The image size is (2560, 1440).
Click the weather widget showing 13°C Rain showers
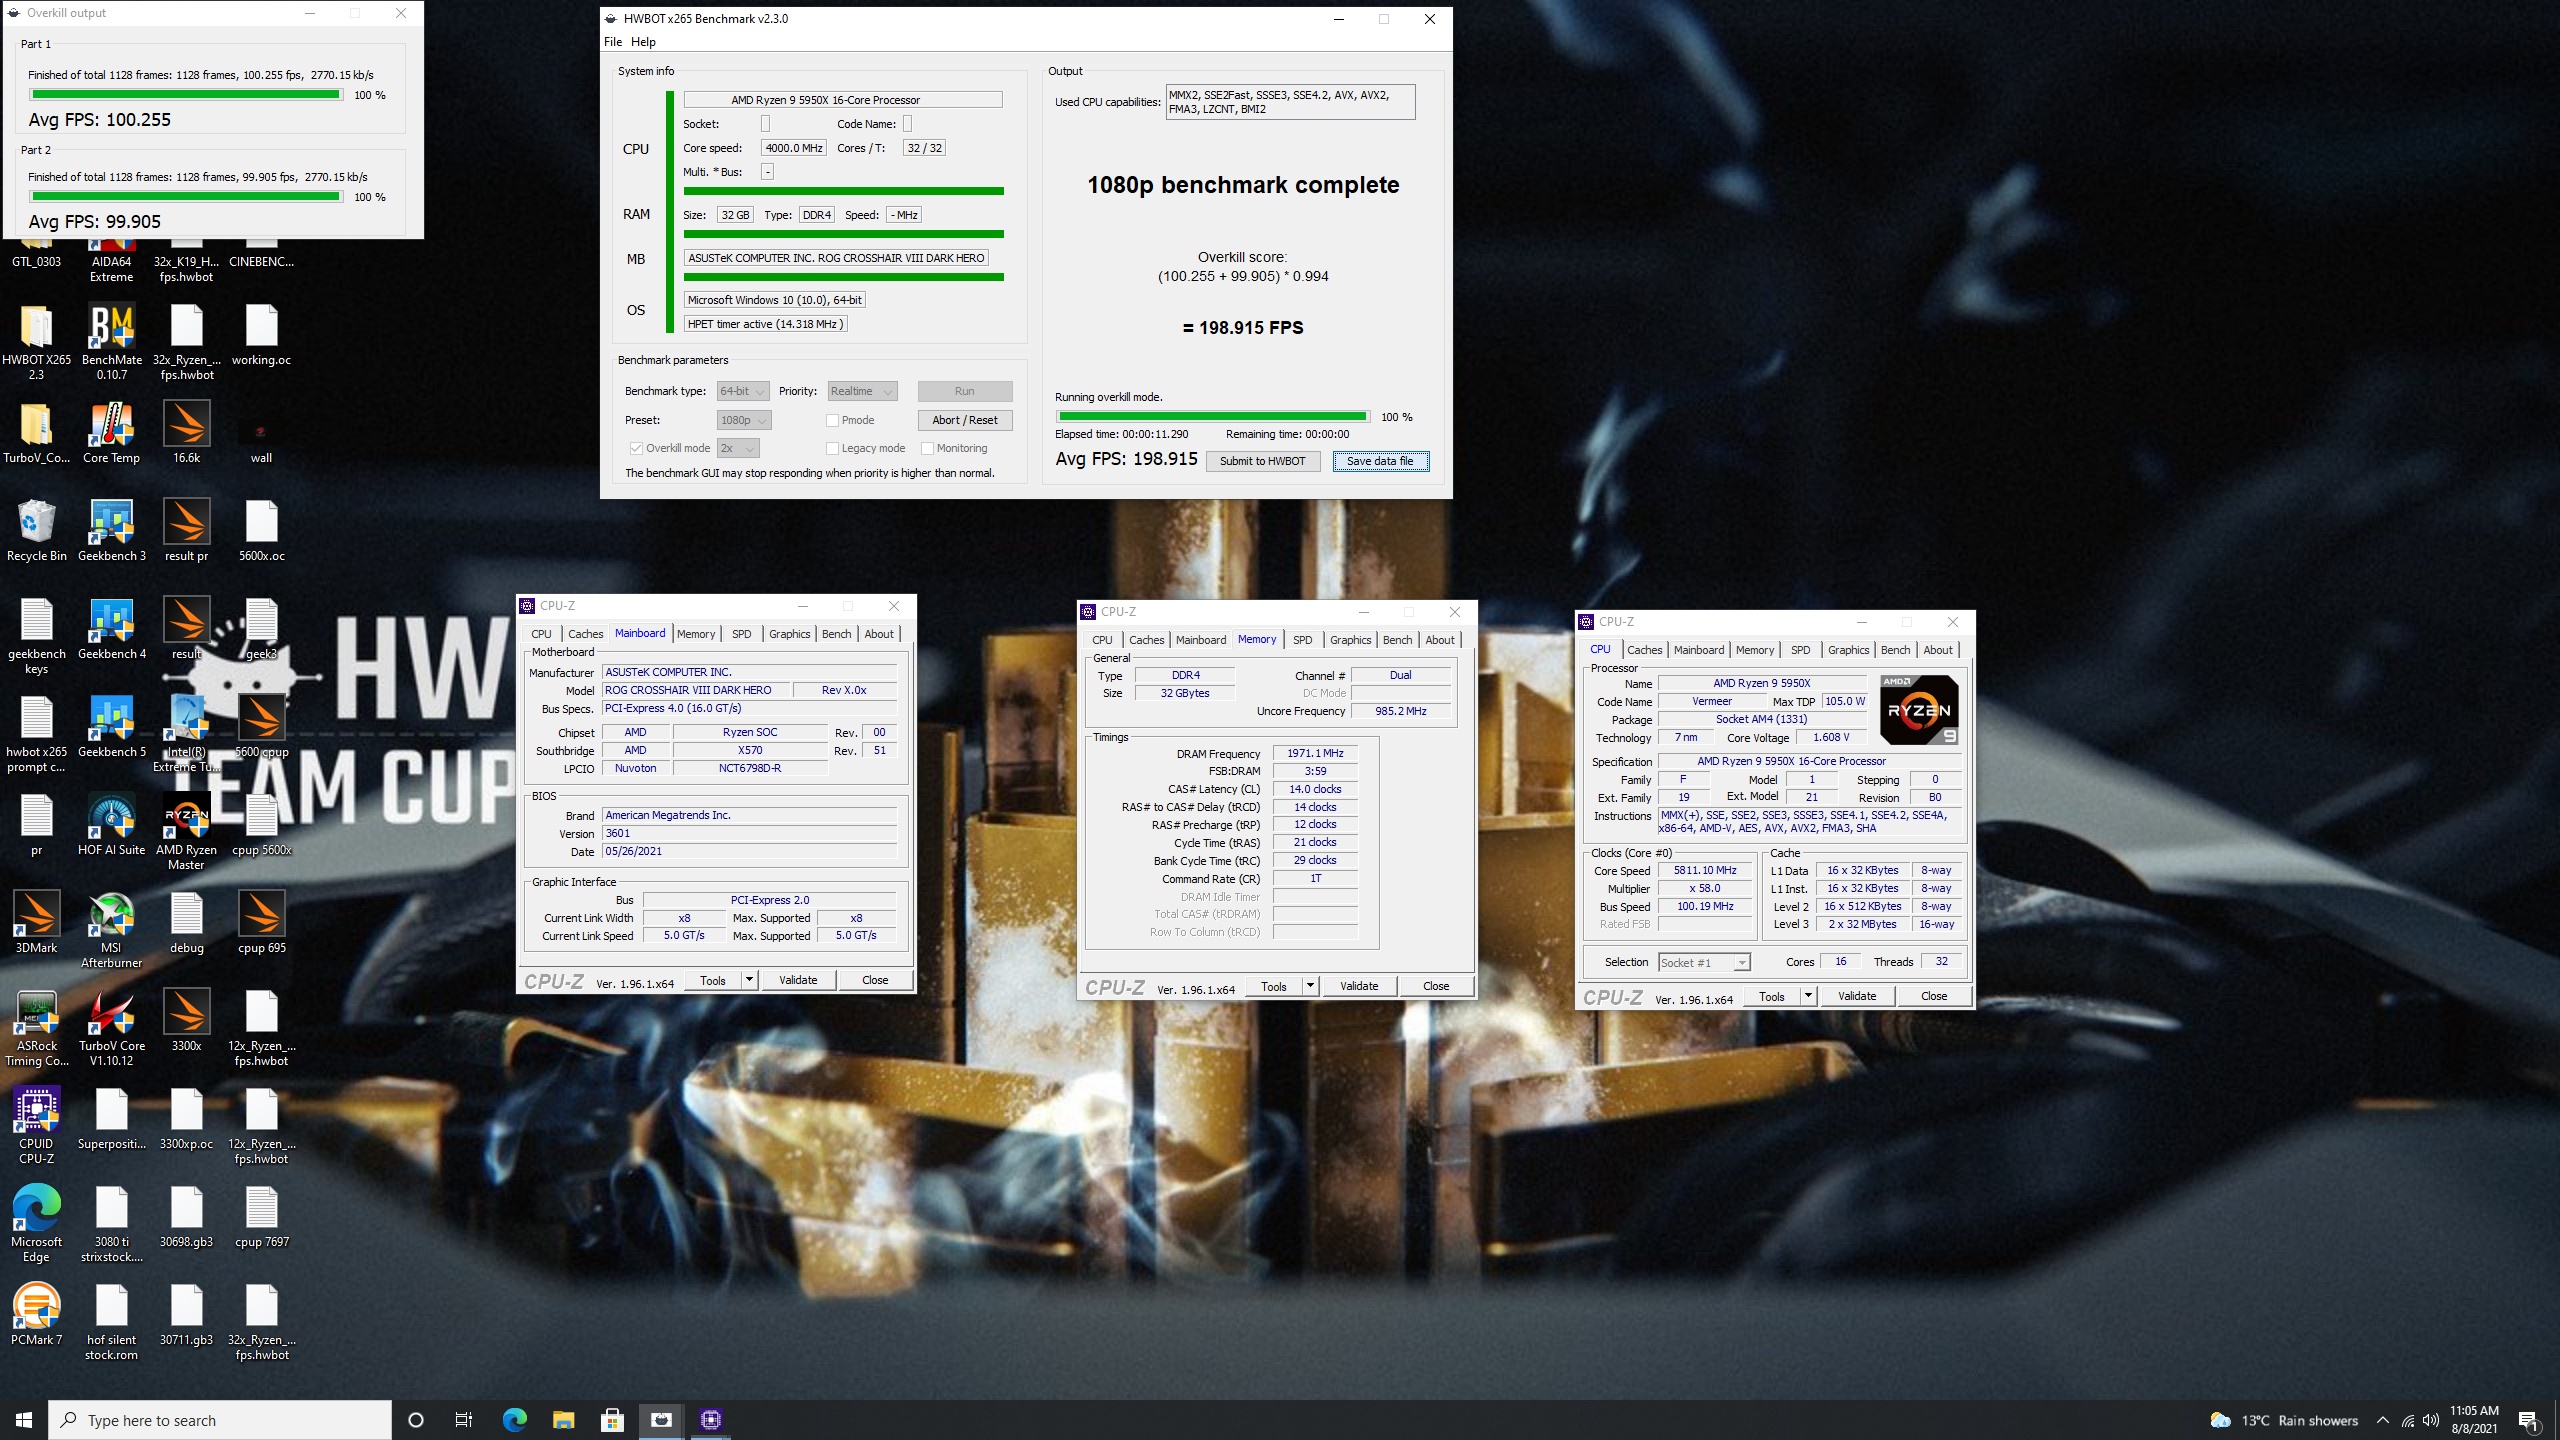2284,1420
